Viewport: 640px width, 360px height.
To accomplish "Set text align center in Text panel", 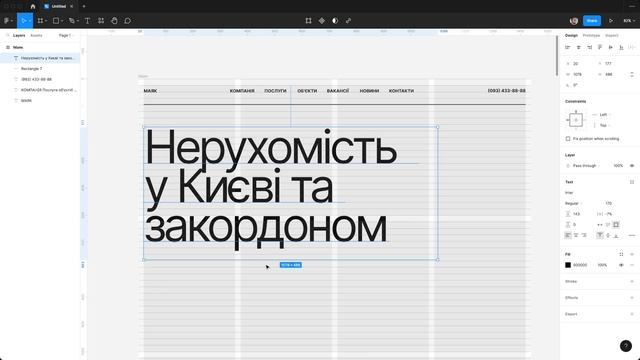I will click(576, 235).
